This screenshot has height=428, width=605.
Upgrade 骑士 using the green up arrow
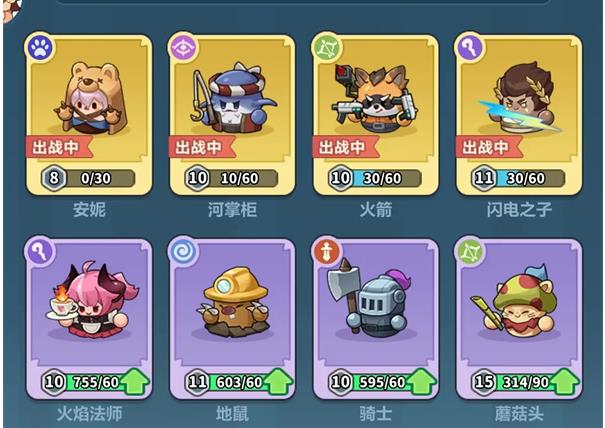[421, 381]
